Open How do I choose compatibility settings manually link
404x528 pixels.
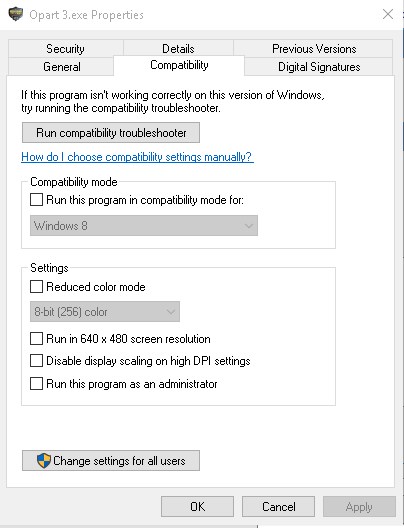[137, 157]
